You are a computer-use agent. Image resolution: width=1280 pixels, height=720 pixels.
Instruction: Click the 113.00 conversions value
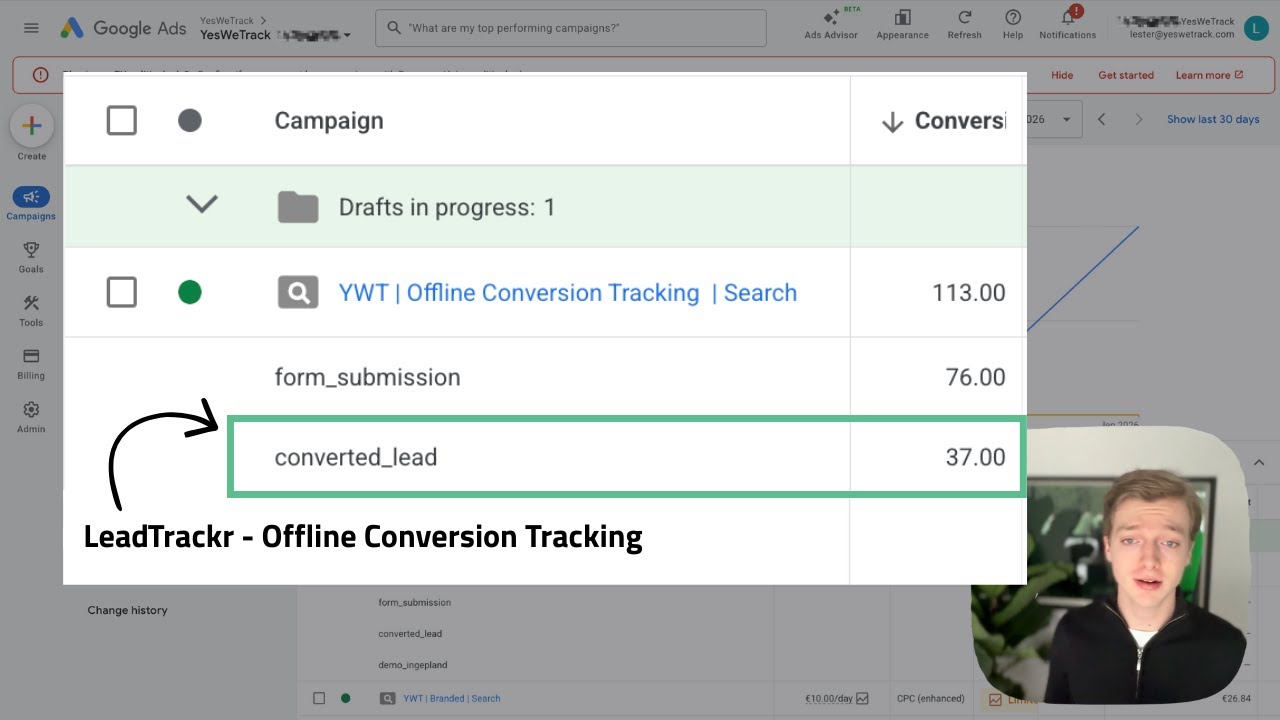click(969, 293)
